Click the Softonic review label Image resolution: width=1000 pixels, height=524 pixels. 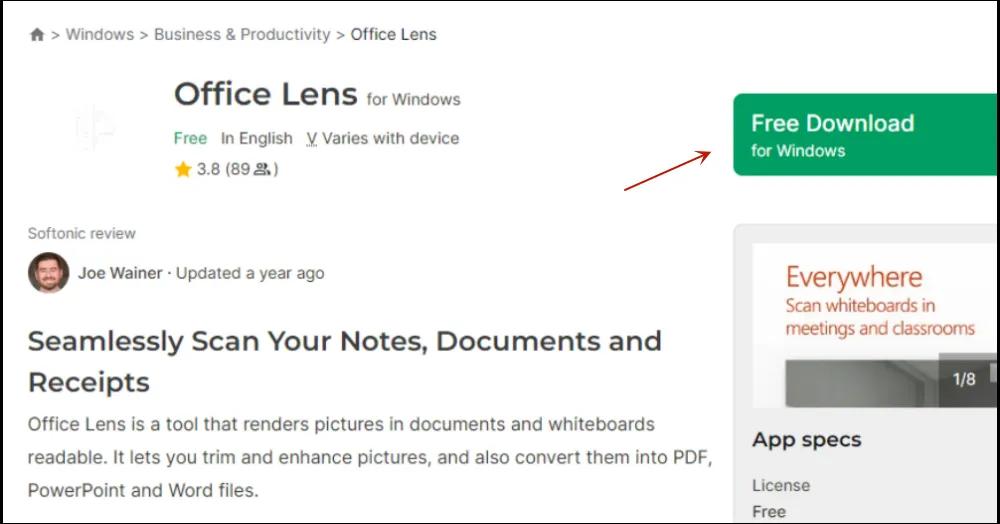coord(81,233)
